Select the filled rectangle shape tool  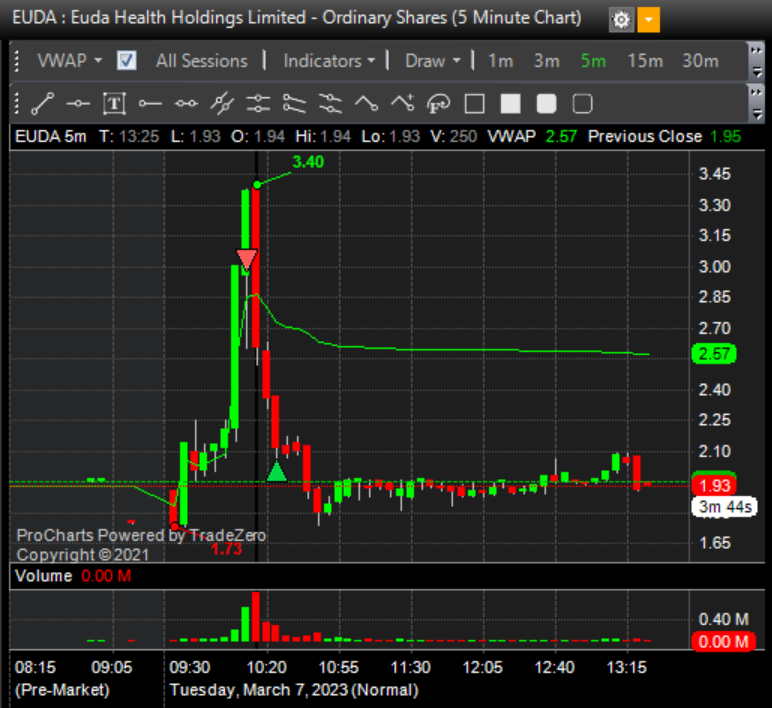point(511,103)
